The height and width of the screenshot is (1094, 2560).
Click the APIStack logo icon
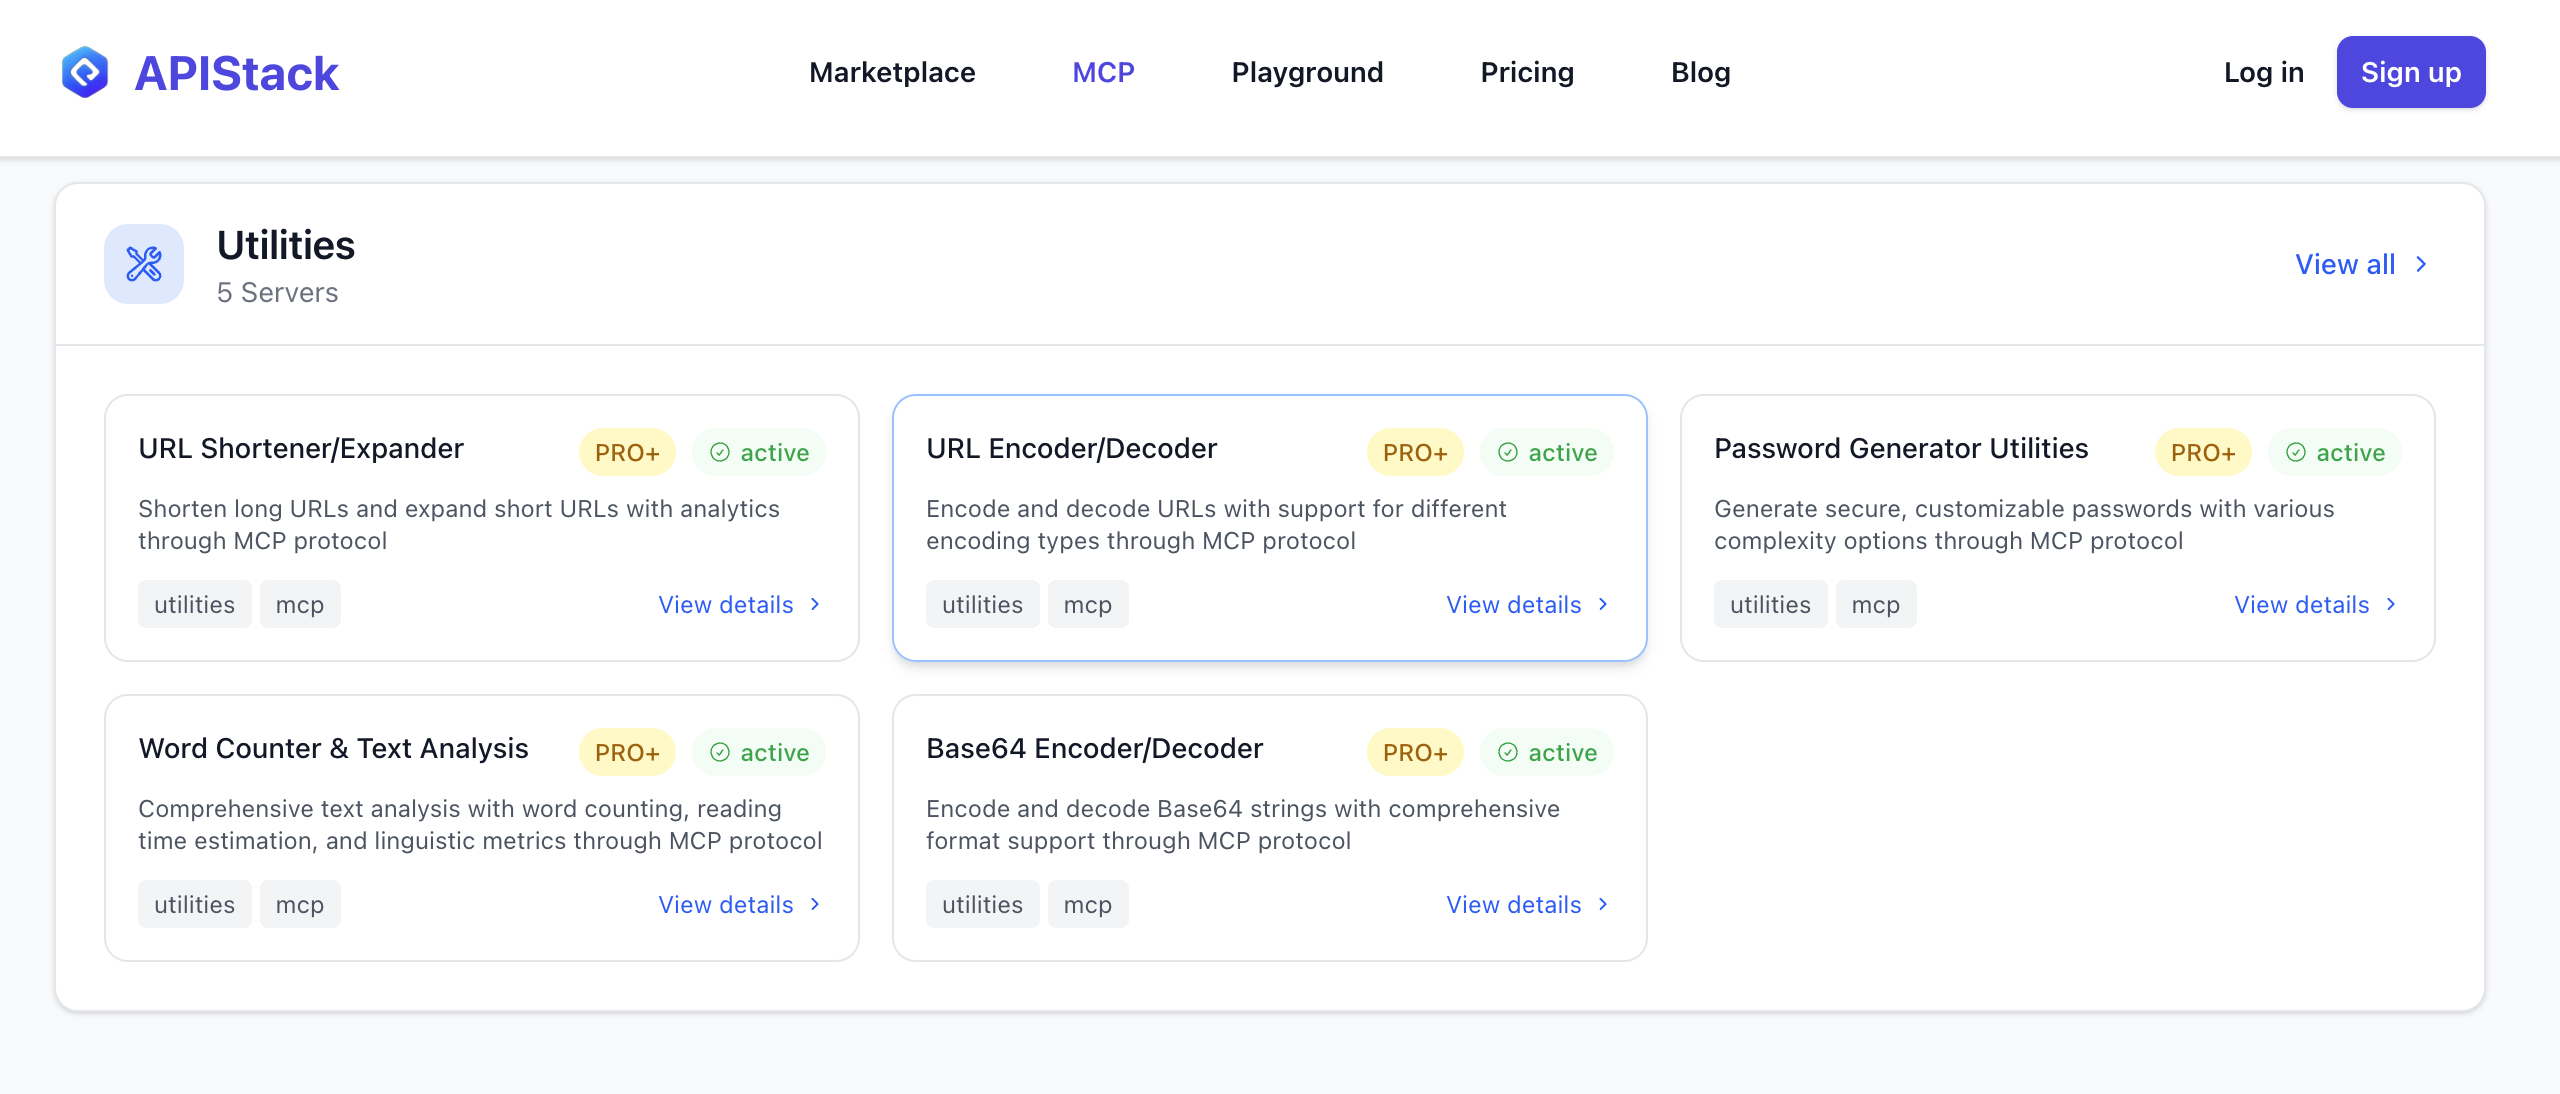[x=86, y=71]
